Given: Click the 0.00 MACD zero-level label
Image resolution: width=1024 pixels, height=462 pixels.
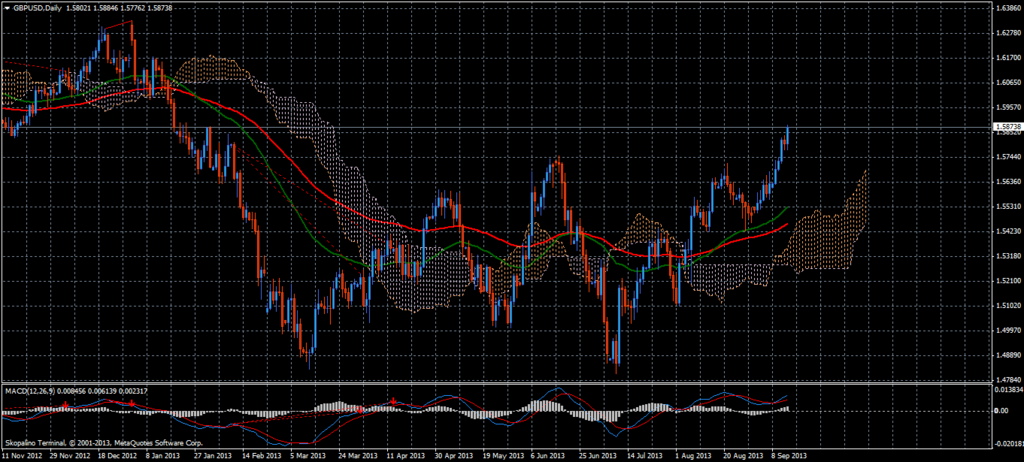Looking at the screenshot, I should (x=1002, y=410).
